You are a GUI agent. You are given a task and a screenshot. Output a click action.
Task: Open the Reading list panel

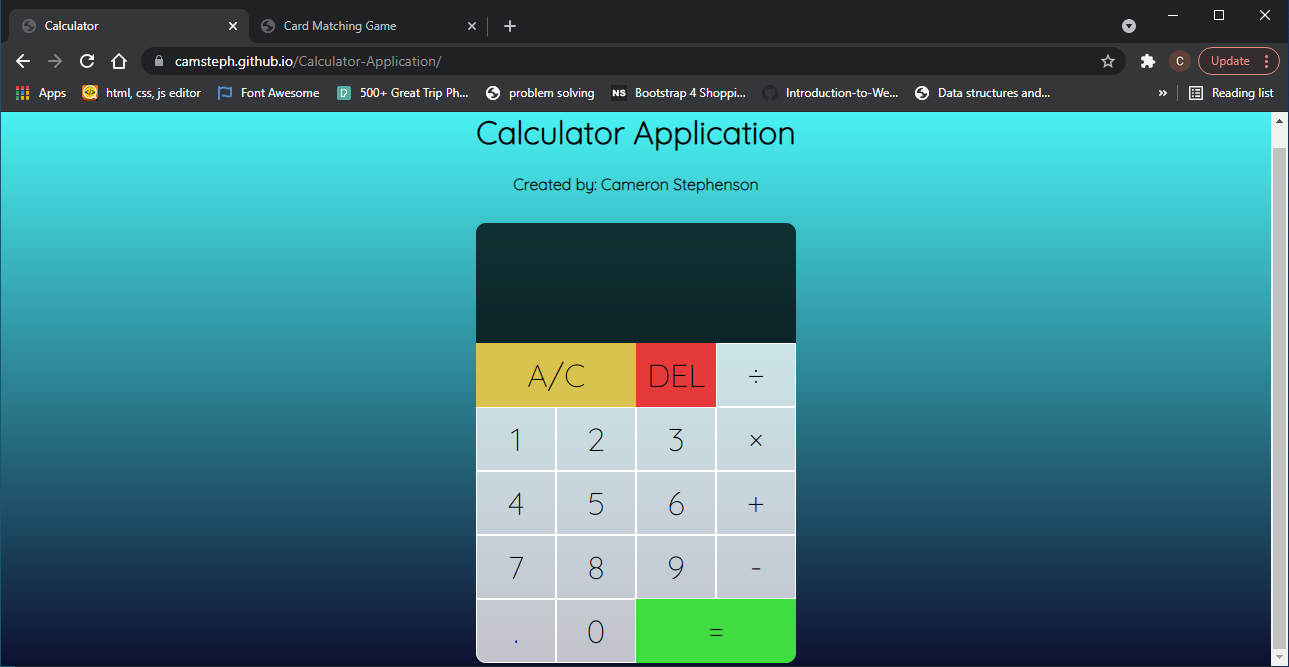[1231, 92]
